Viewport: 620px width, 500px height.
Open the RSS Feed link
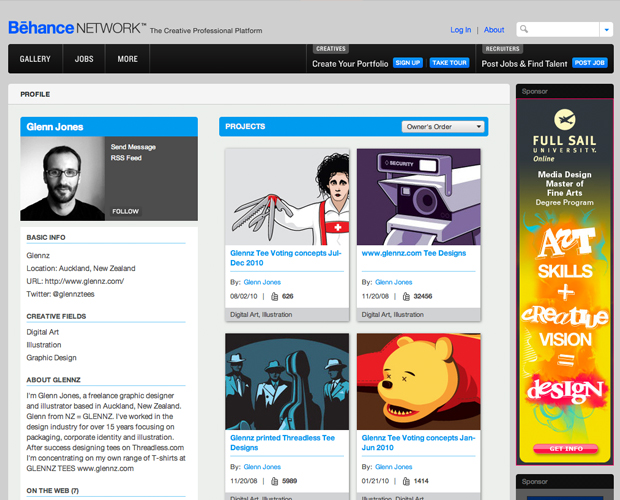[x=126, y=158]
